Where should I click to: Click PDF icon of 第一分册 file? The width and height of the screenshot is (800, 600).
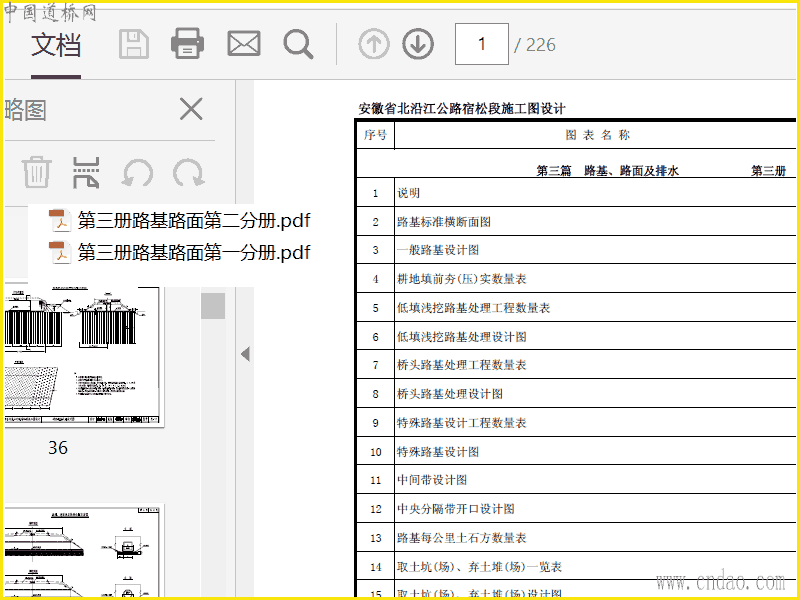click(x=60, y=253)
